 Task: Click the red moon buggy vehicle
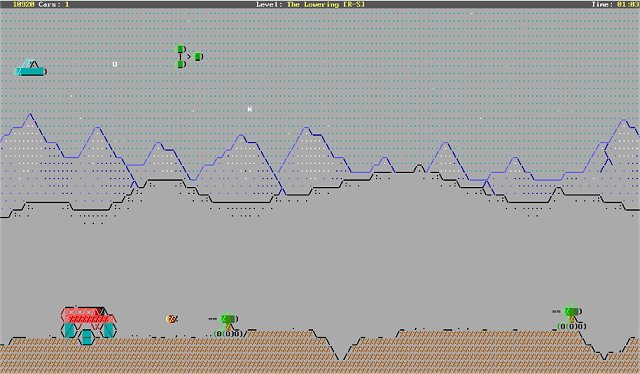89,325
